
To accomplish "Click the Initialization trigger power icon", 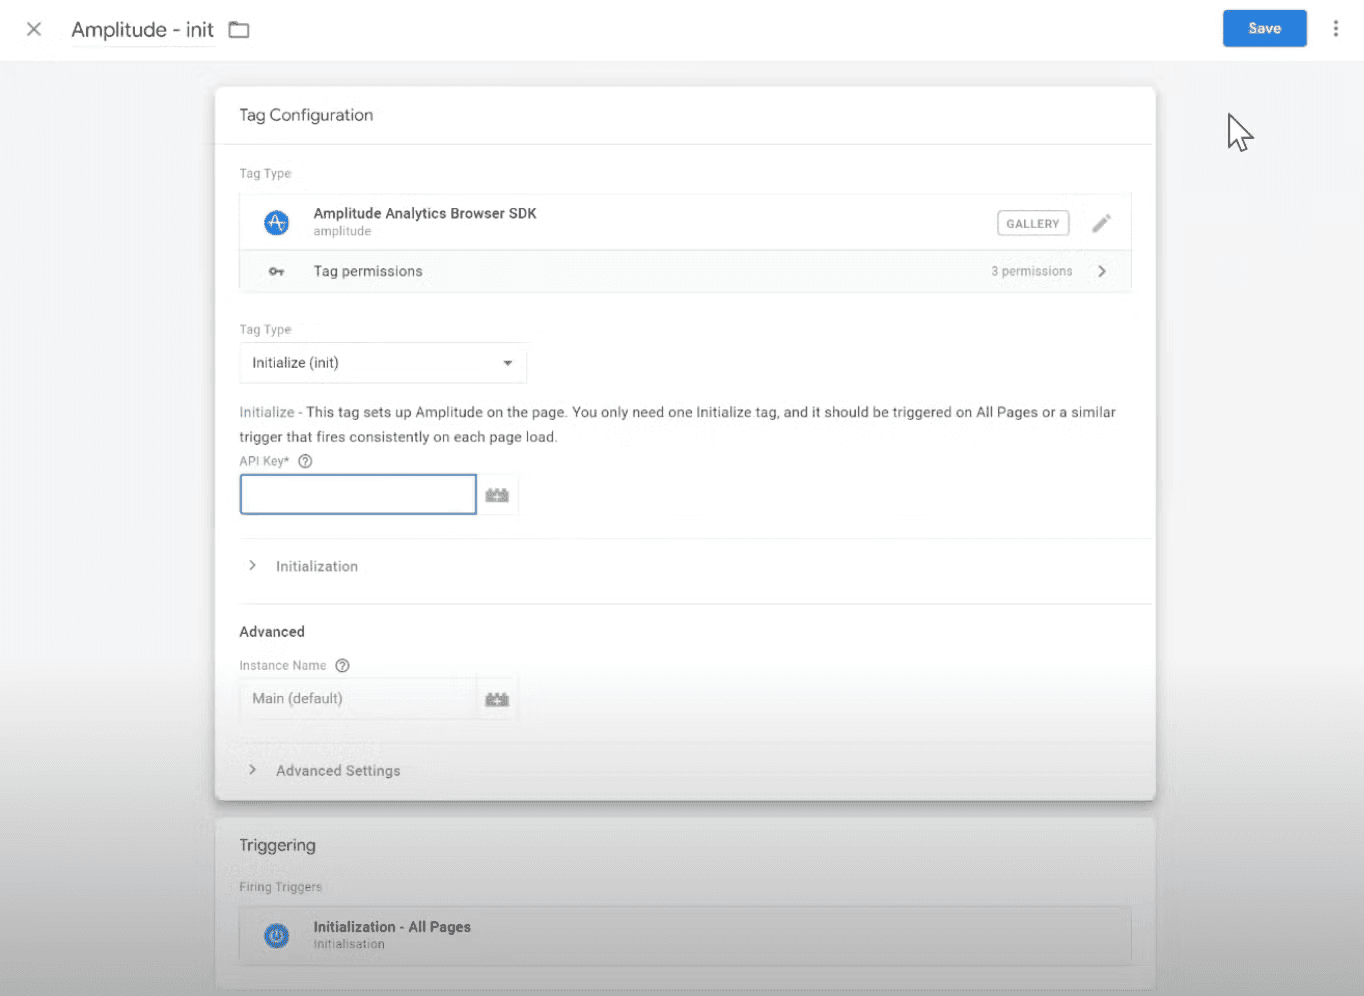I will 276,935.
